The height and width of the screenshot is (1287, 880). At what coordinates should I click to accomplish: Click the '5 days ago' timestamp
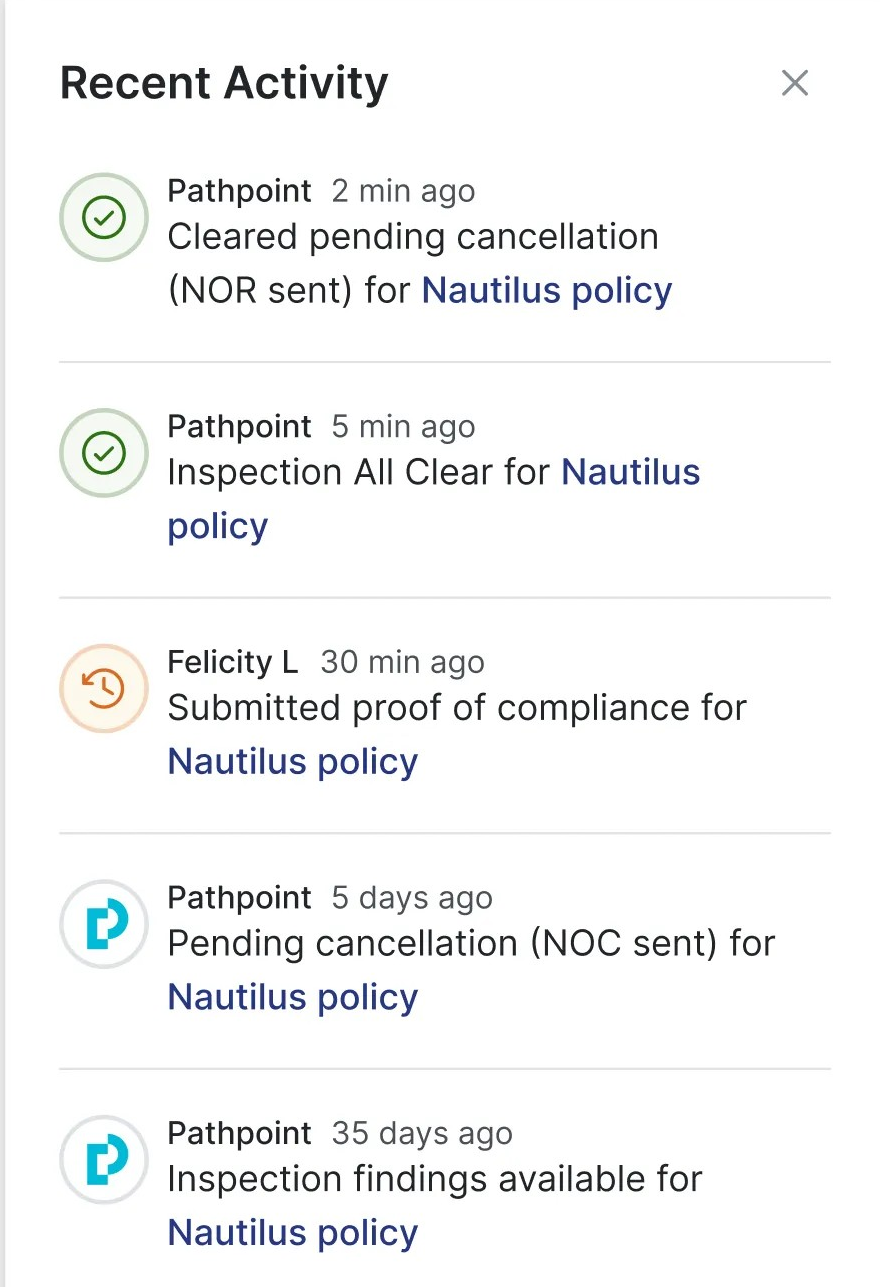coord(412,898)
